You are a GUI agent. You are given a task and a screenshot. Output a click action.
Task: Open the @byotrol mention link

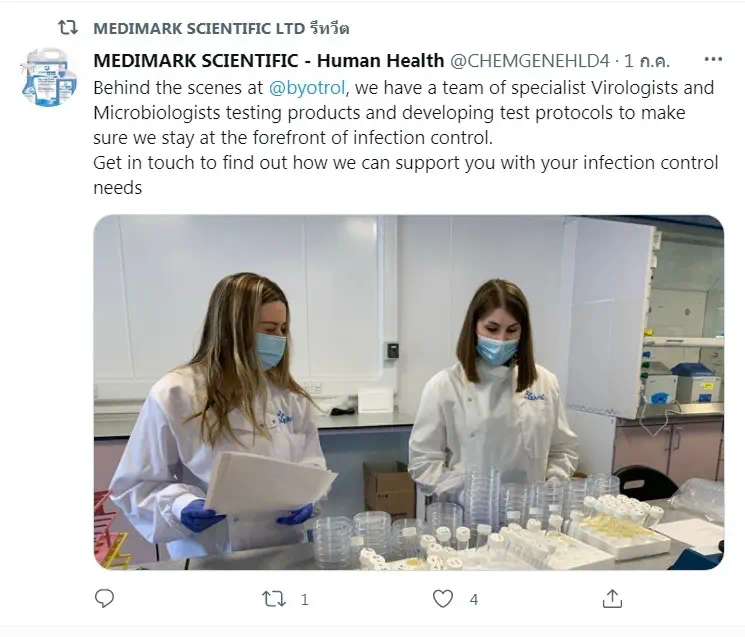click(x=306, y=88)
